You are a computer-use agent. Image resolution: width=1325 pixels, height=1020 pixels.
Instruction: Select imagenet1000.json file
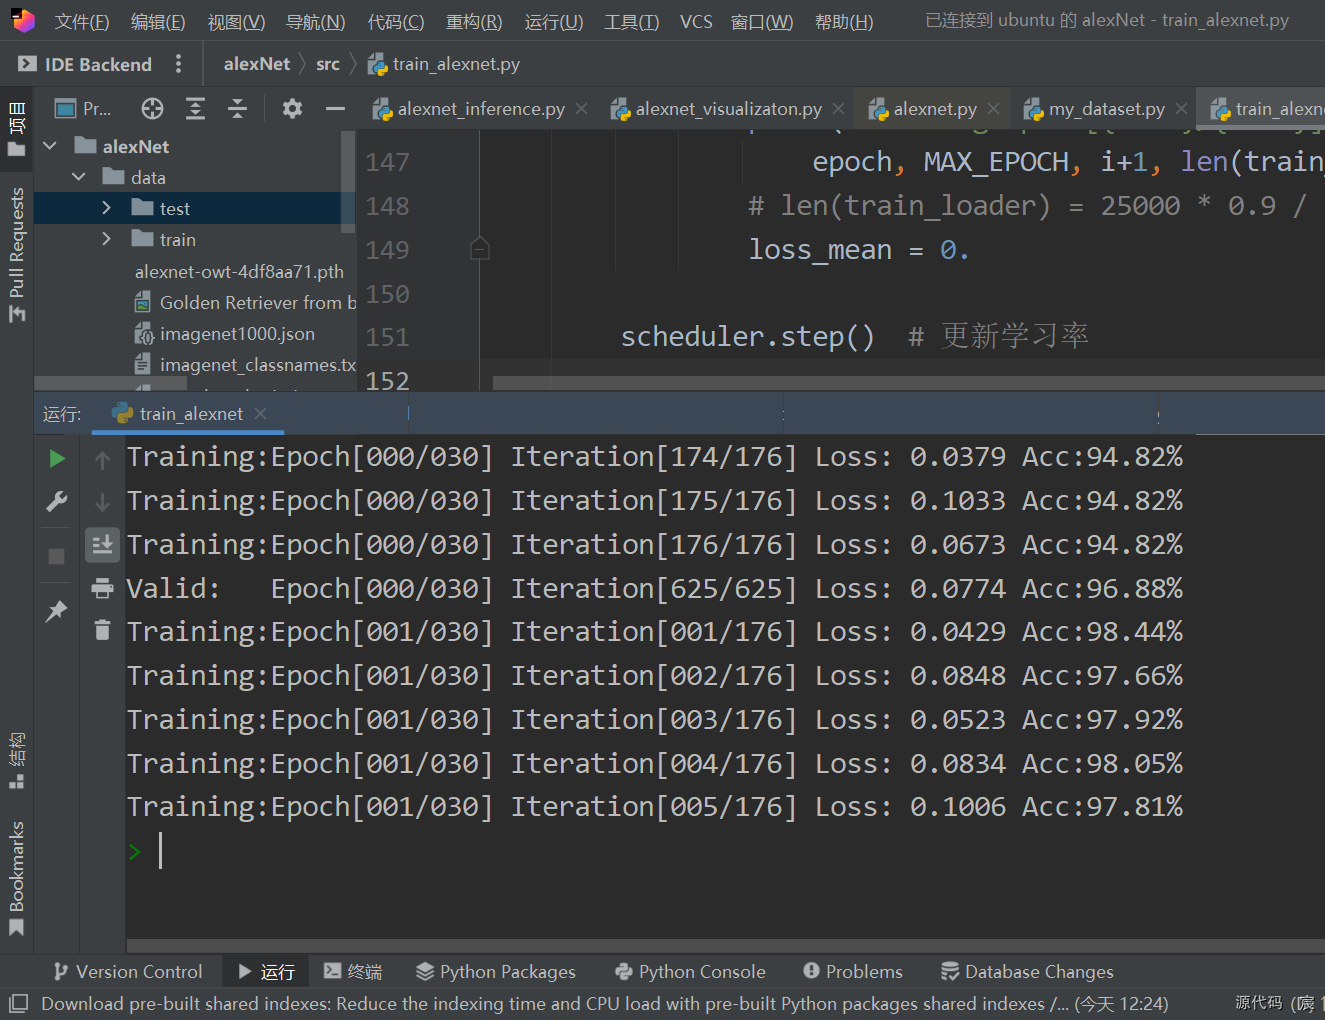225,333
